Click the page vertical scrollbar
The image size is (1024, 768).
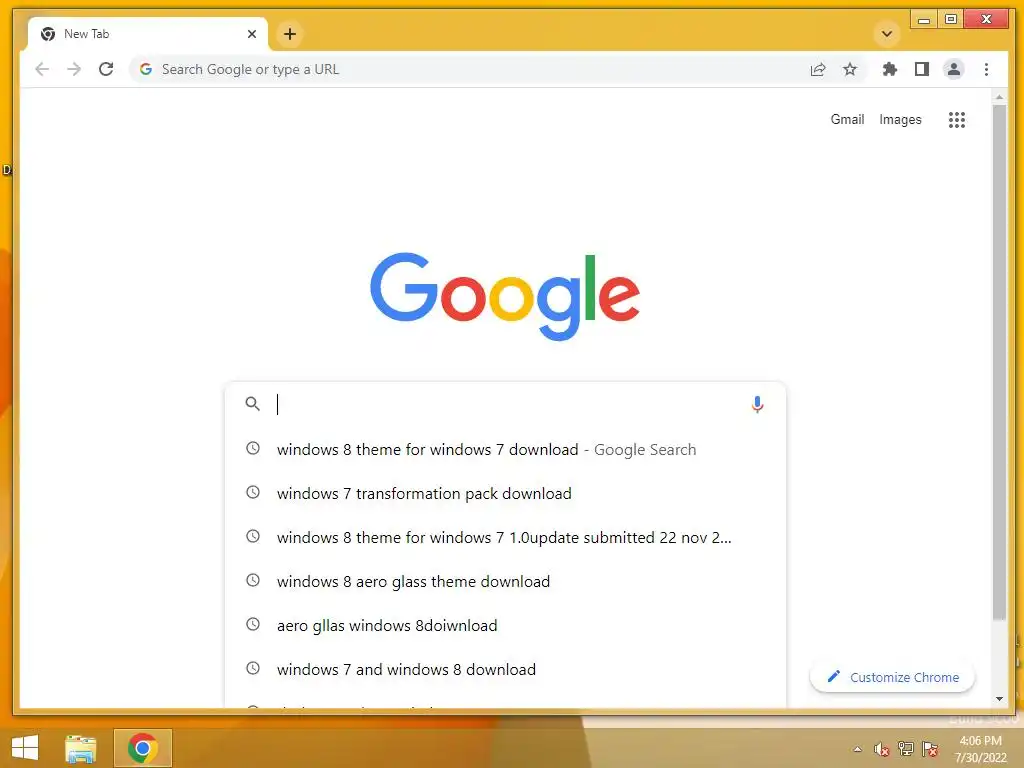[x=999, y=362]
